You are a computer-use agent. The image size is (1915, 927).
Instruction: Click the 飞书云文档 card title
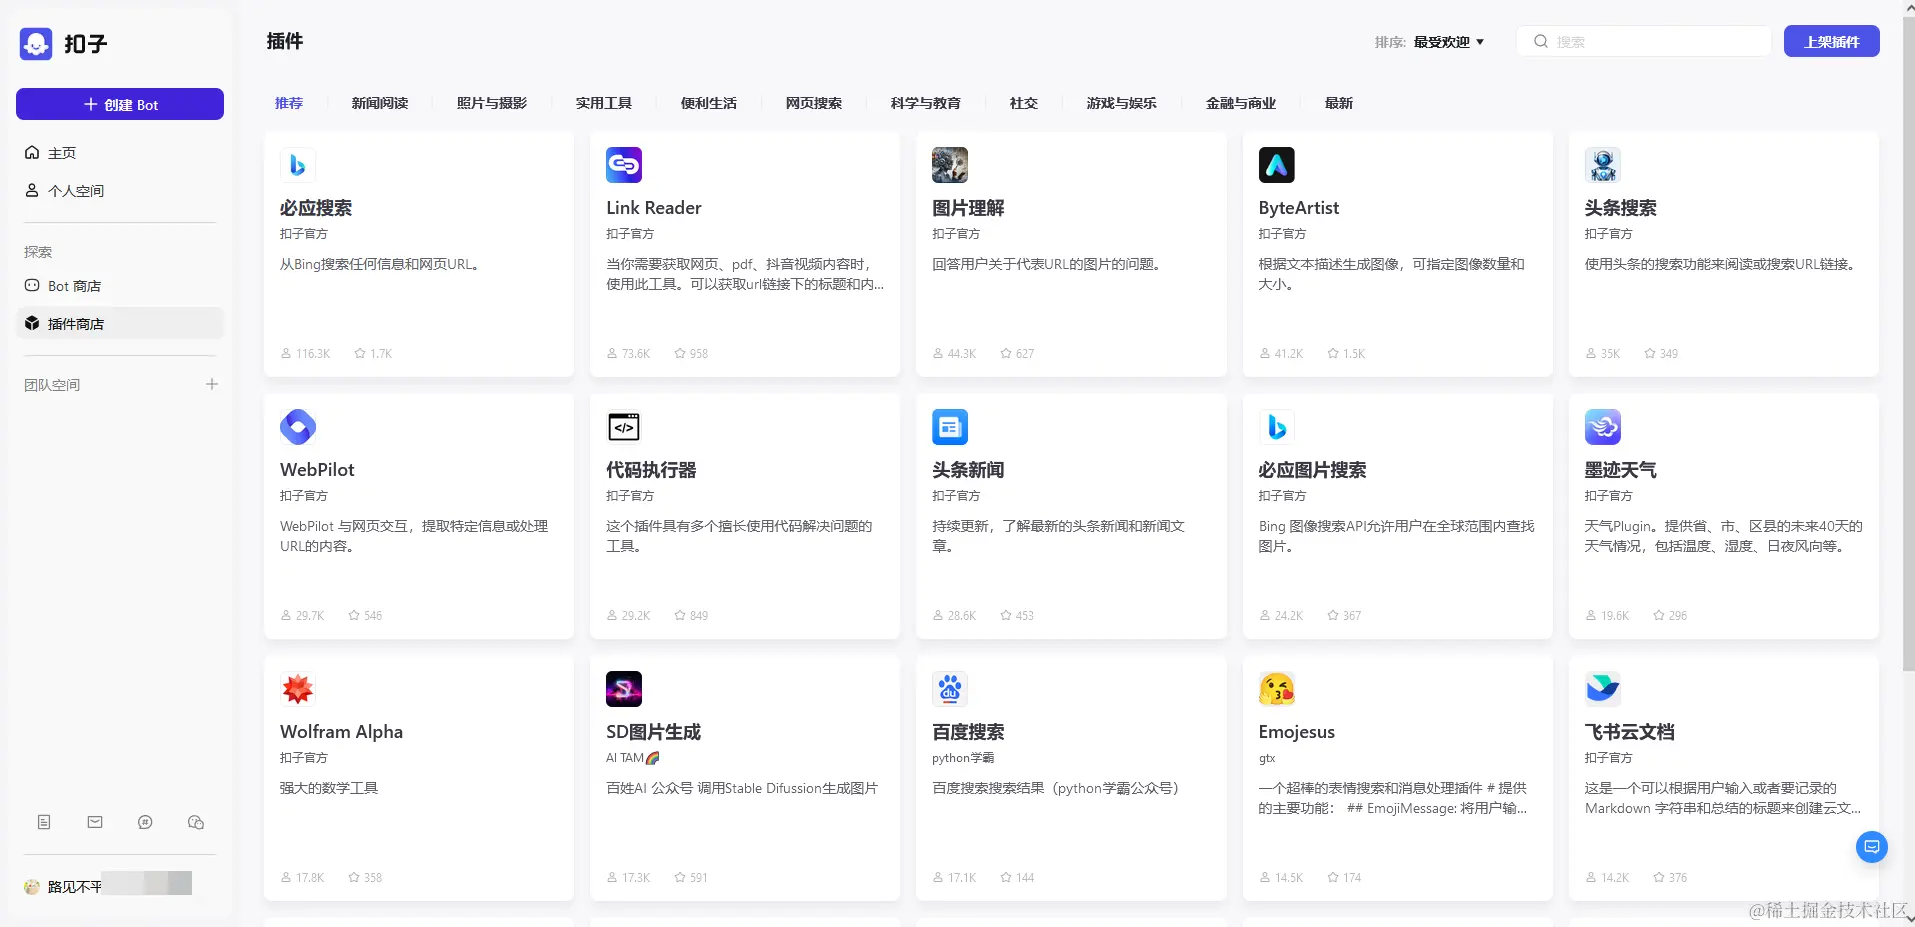pos(1630,732)
